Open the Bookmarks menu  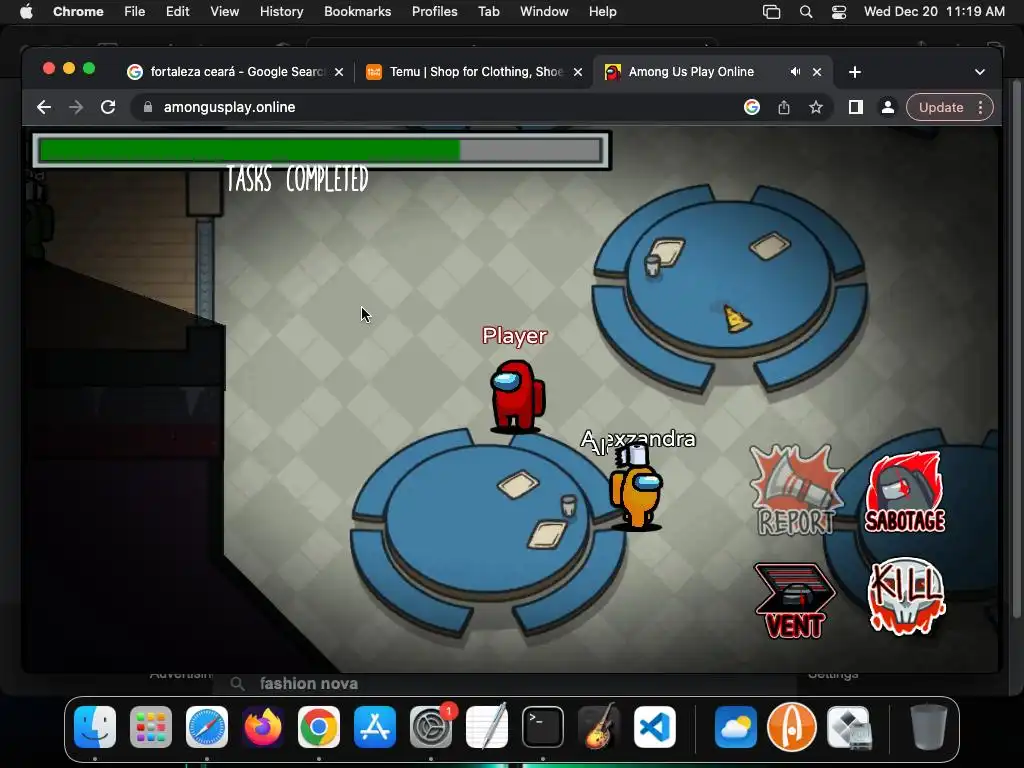[x=357, y=12]
